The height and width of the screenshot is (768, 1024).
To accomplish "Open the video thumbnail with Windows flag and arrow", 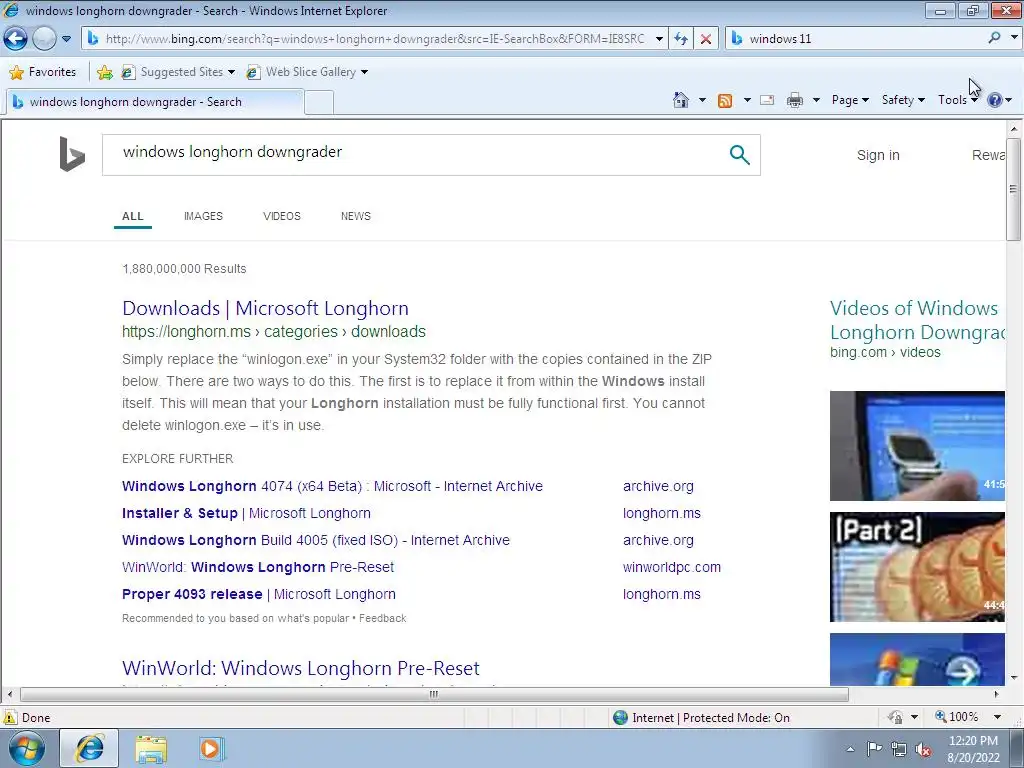I will [917, 660].
